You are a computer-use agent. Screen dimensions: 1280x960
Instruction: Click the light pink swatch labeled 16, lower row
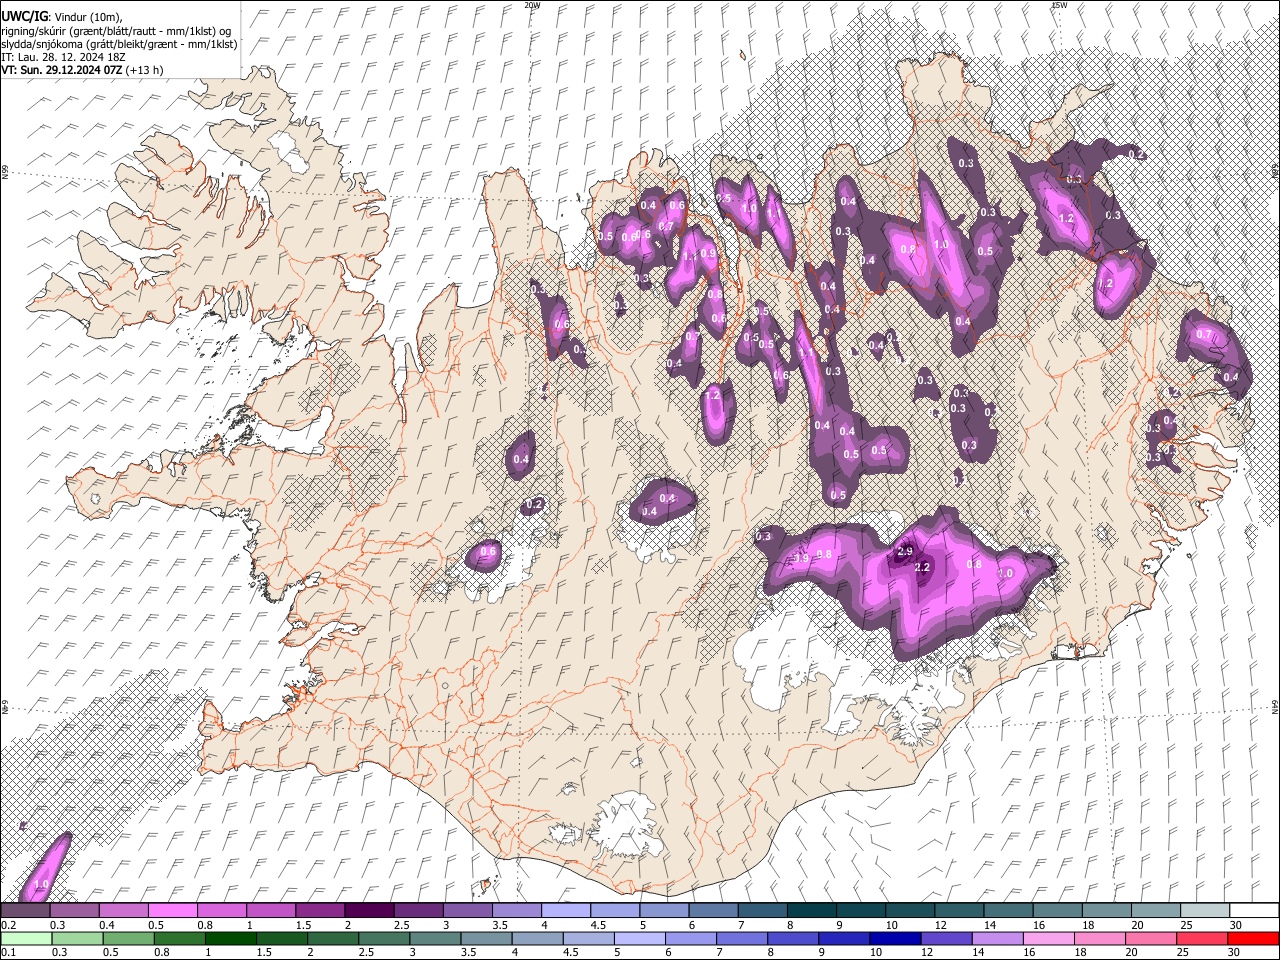[x=1047, y=938]
